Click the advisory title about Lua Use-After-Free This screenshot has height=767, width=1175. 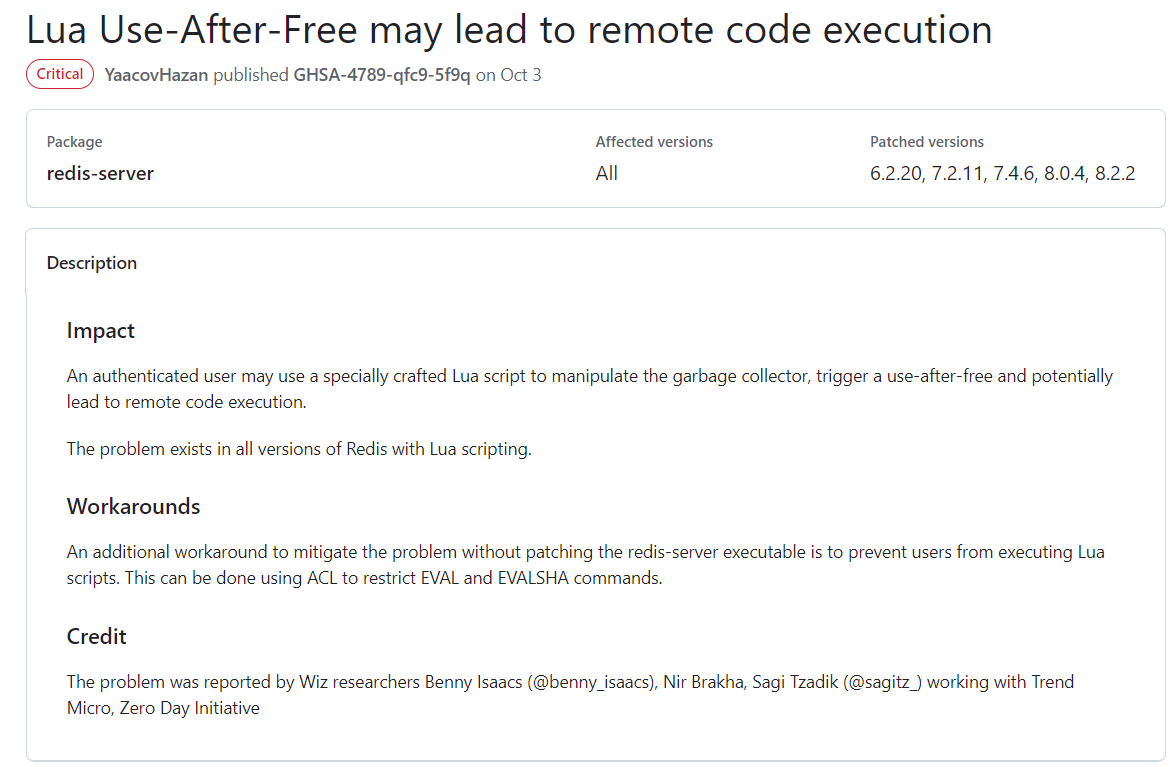tap(509, 31)
